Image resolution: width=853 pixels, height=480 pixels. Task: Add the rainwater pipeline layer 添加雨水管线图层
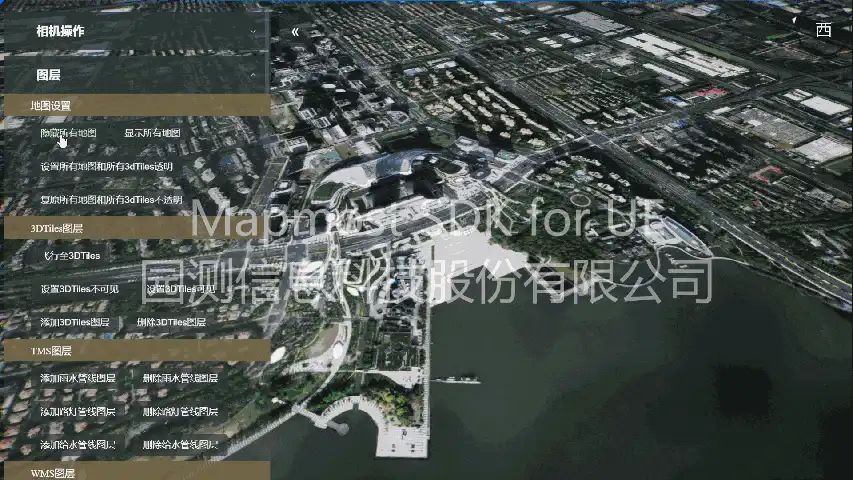tap(78, 378)
